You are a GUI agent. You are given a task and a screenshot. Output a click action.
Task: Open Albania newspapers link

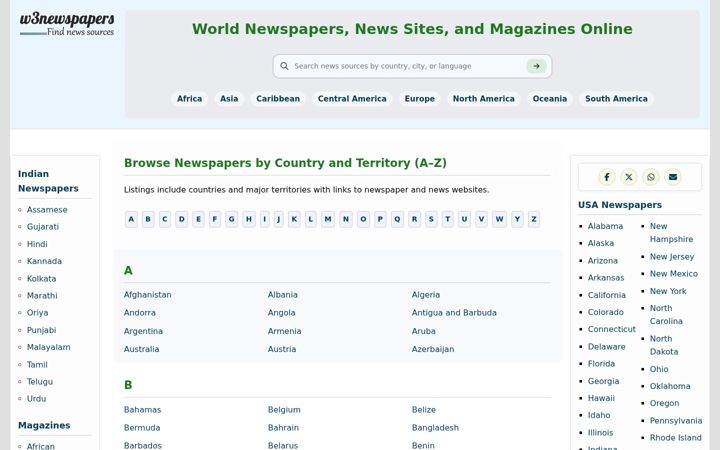click(x=282, y=295)
